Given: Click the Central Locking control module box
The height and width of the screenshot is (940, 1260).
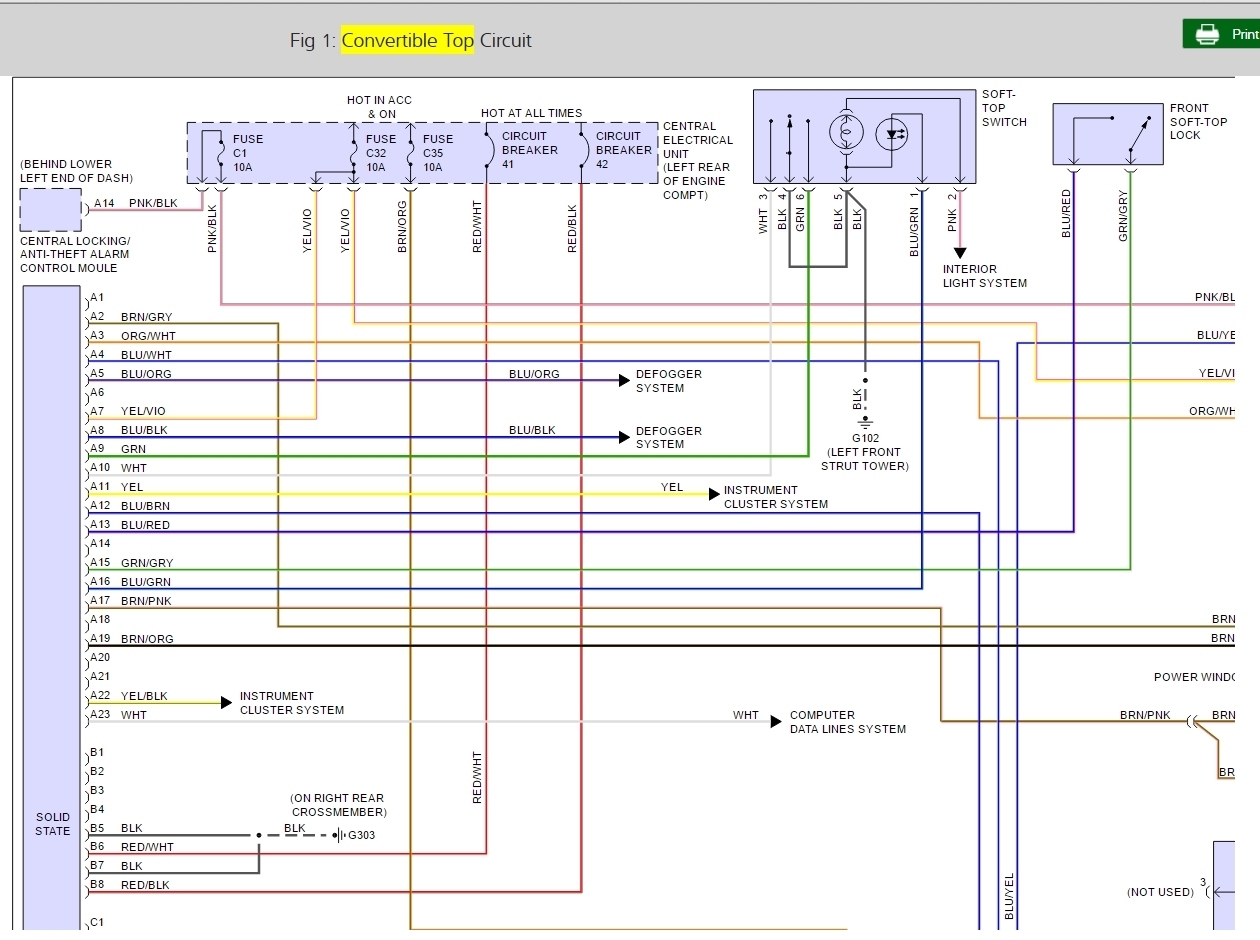Looking at the screenshot, I should coord(51,209).
